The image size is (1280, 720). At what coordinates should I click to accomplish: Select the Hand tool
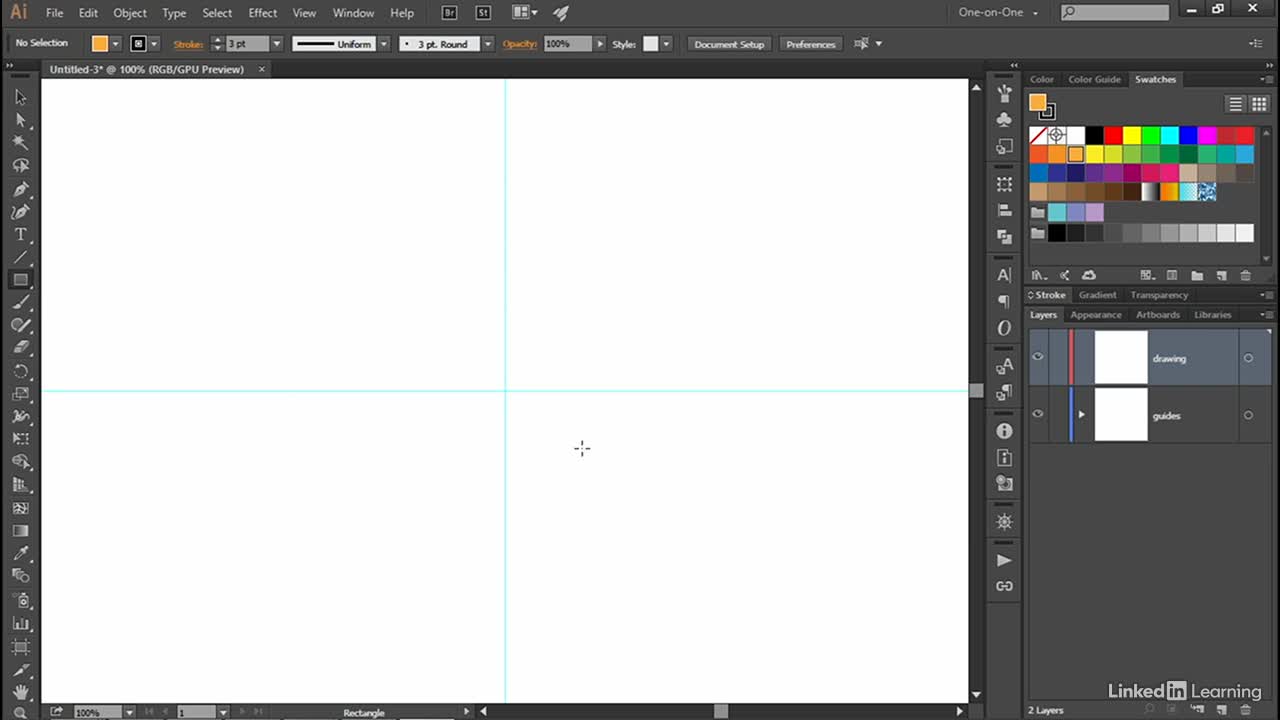[20, 691]
